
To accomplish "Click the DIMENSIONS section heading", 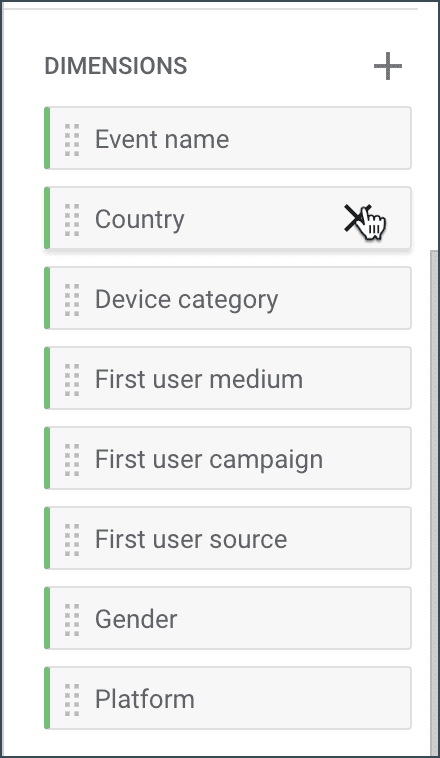I will 116,66.
